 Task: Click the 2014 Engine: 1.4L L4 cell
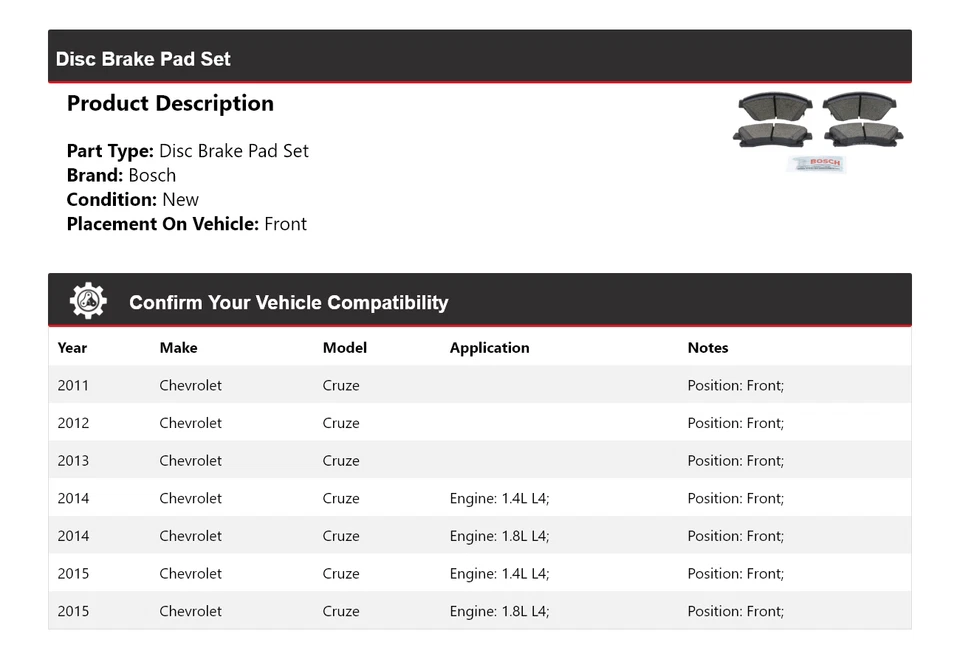point(499,498)
